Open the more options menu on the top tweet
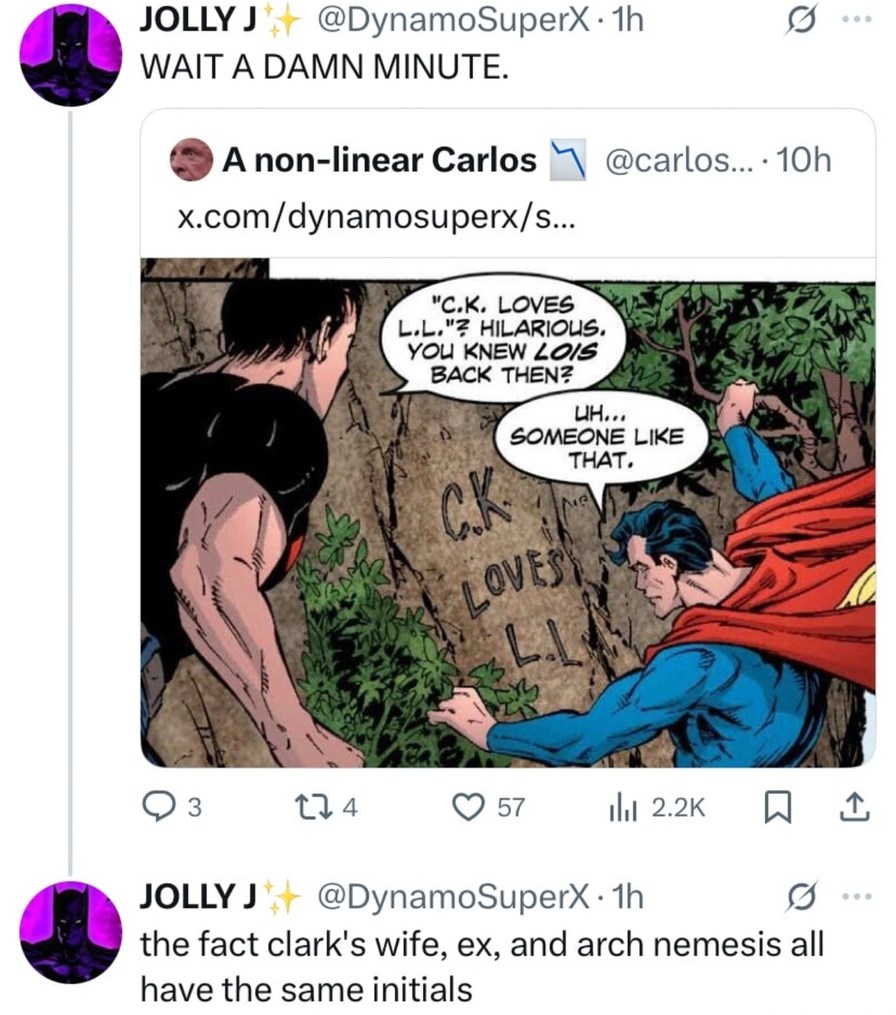The height and width of the screenshot is (1015, 896). (x=856, y=18)
